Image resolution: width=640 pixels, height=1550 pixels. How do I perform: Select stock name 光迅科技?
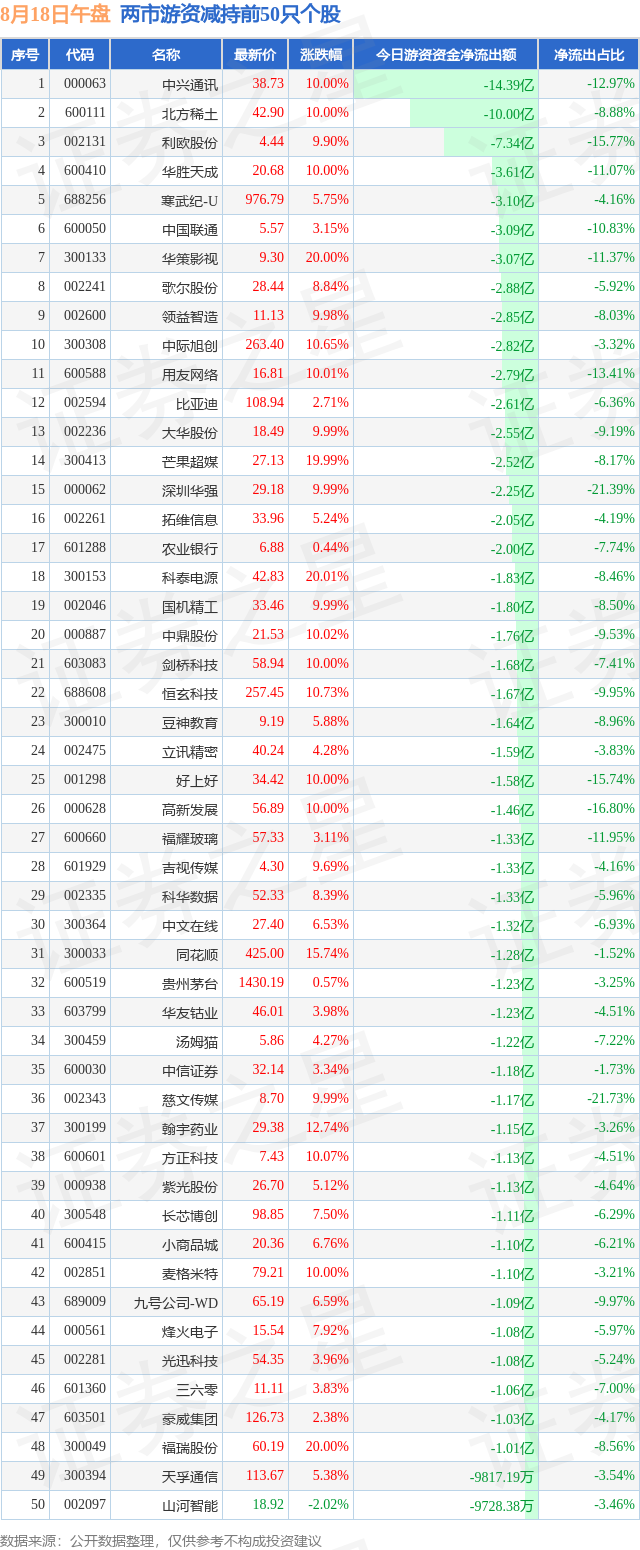(190, 1360)
